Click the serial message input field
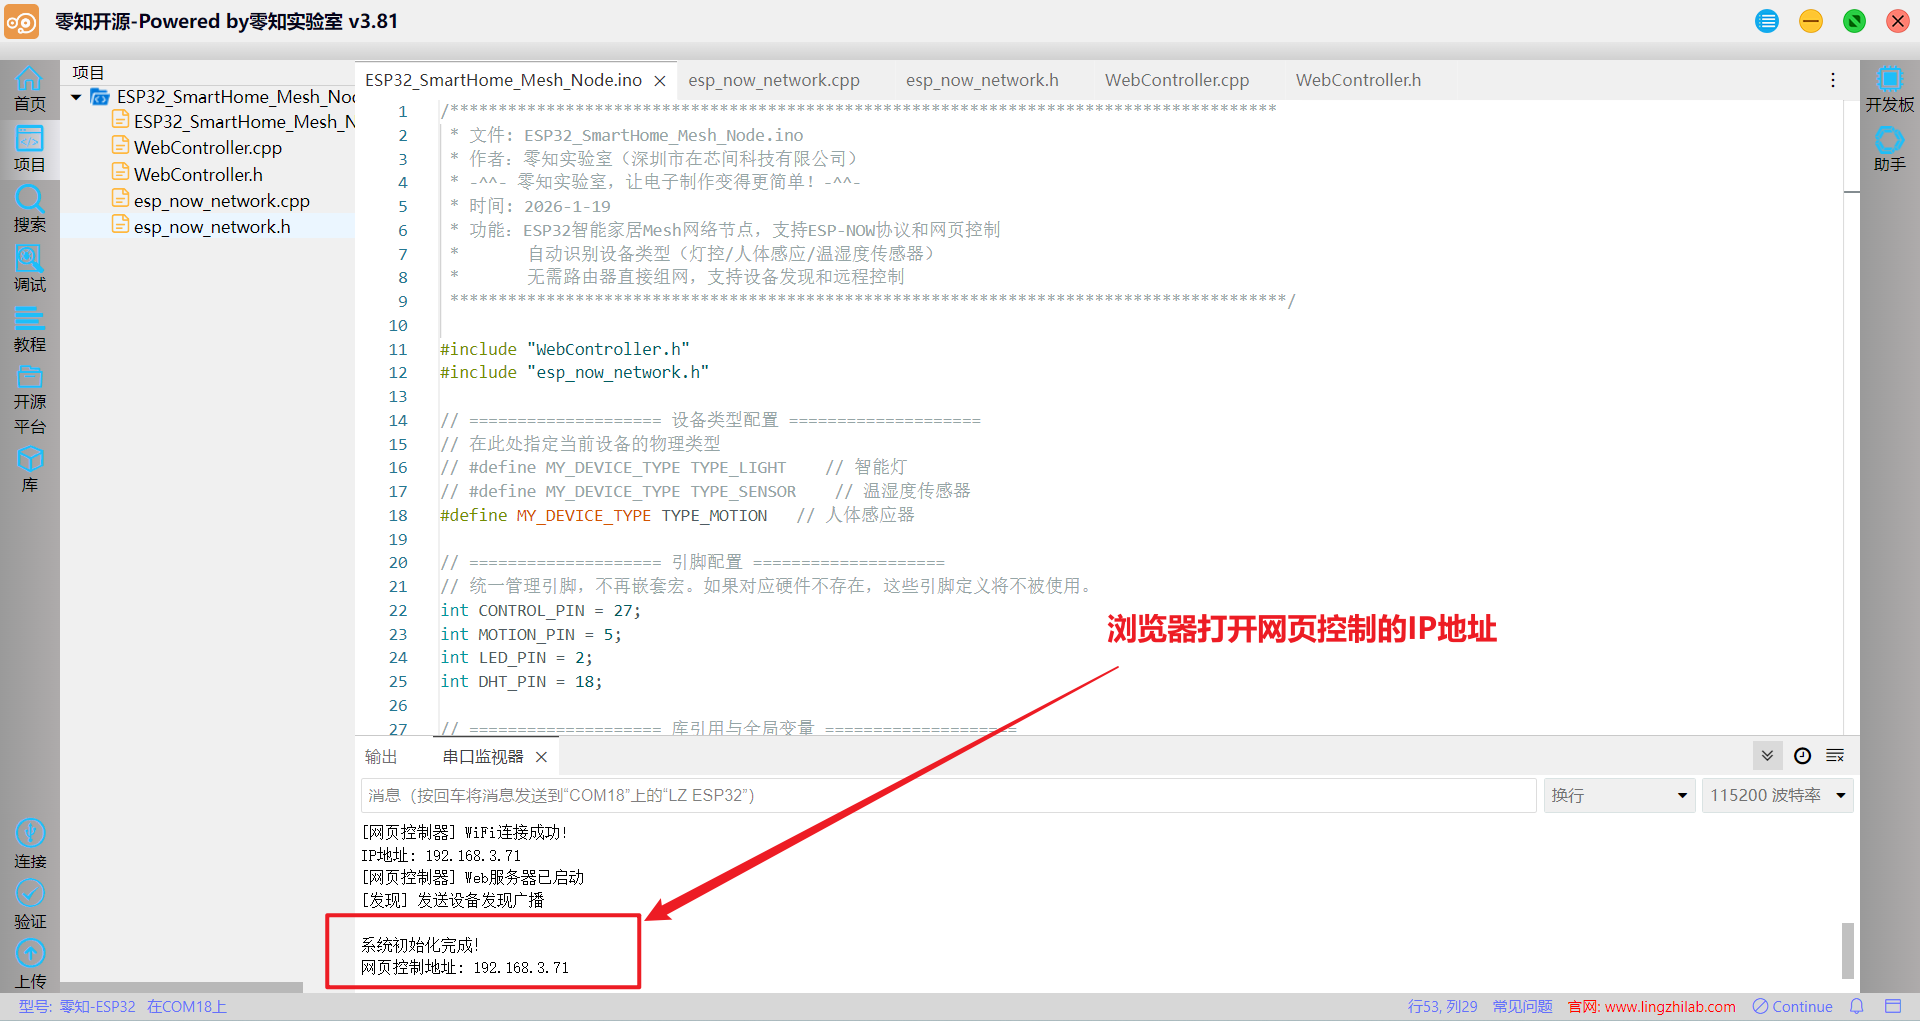The width and height of the screenshot is (1920, 1021). point(948,795)
